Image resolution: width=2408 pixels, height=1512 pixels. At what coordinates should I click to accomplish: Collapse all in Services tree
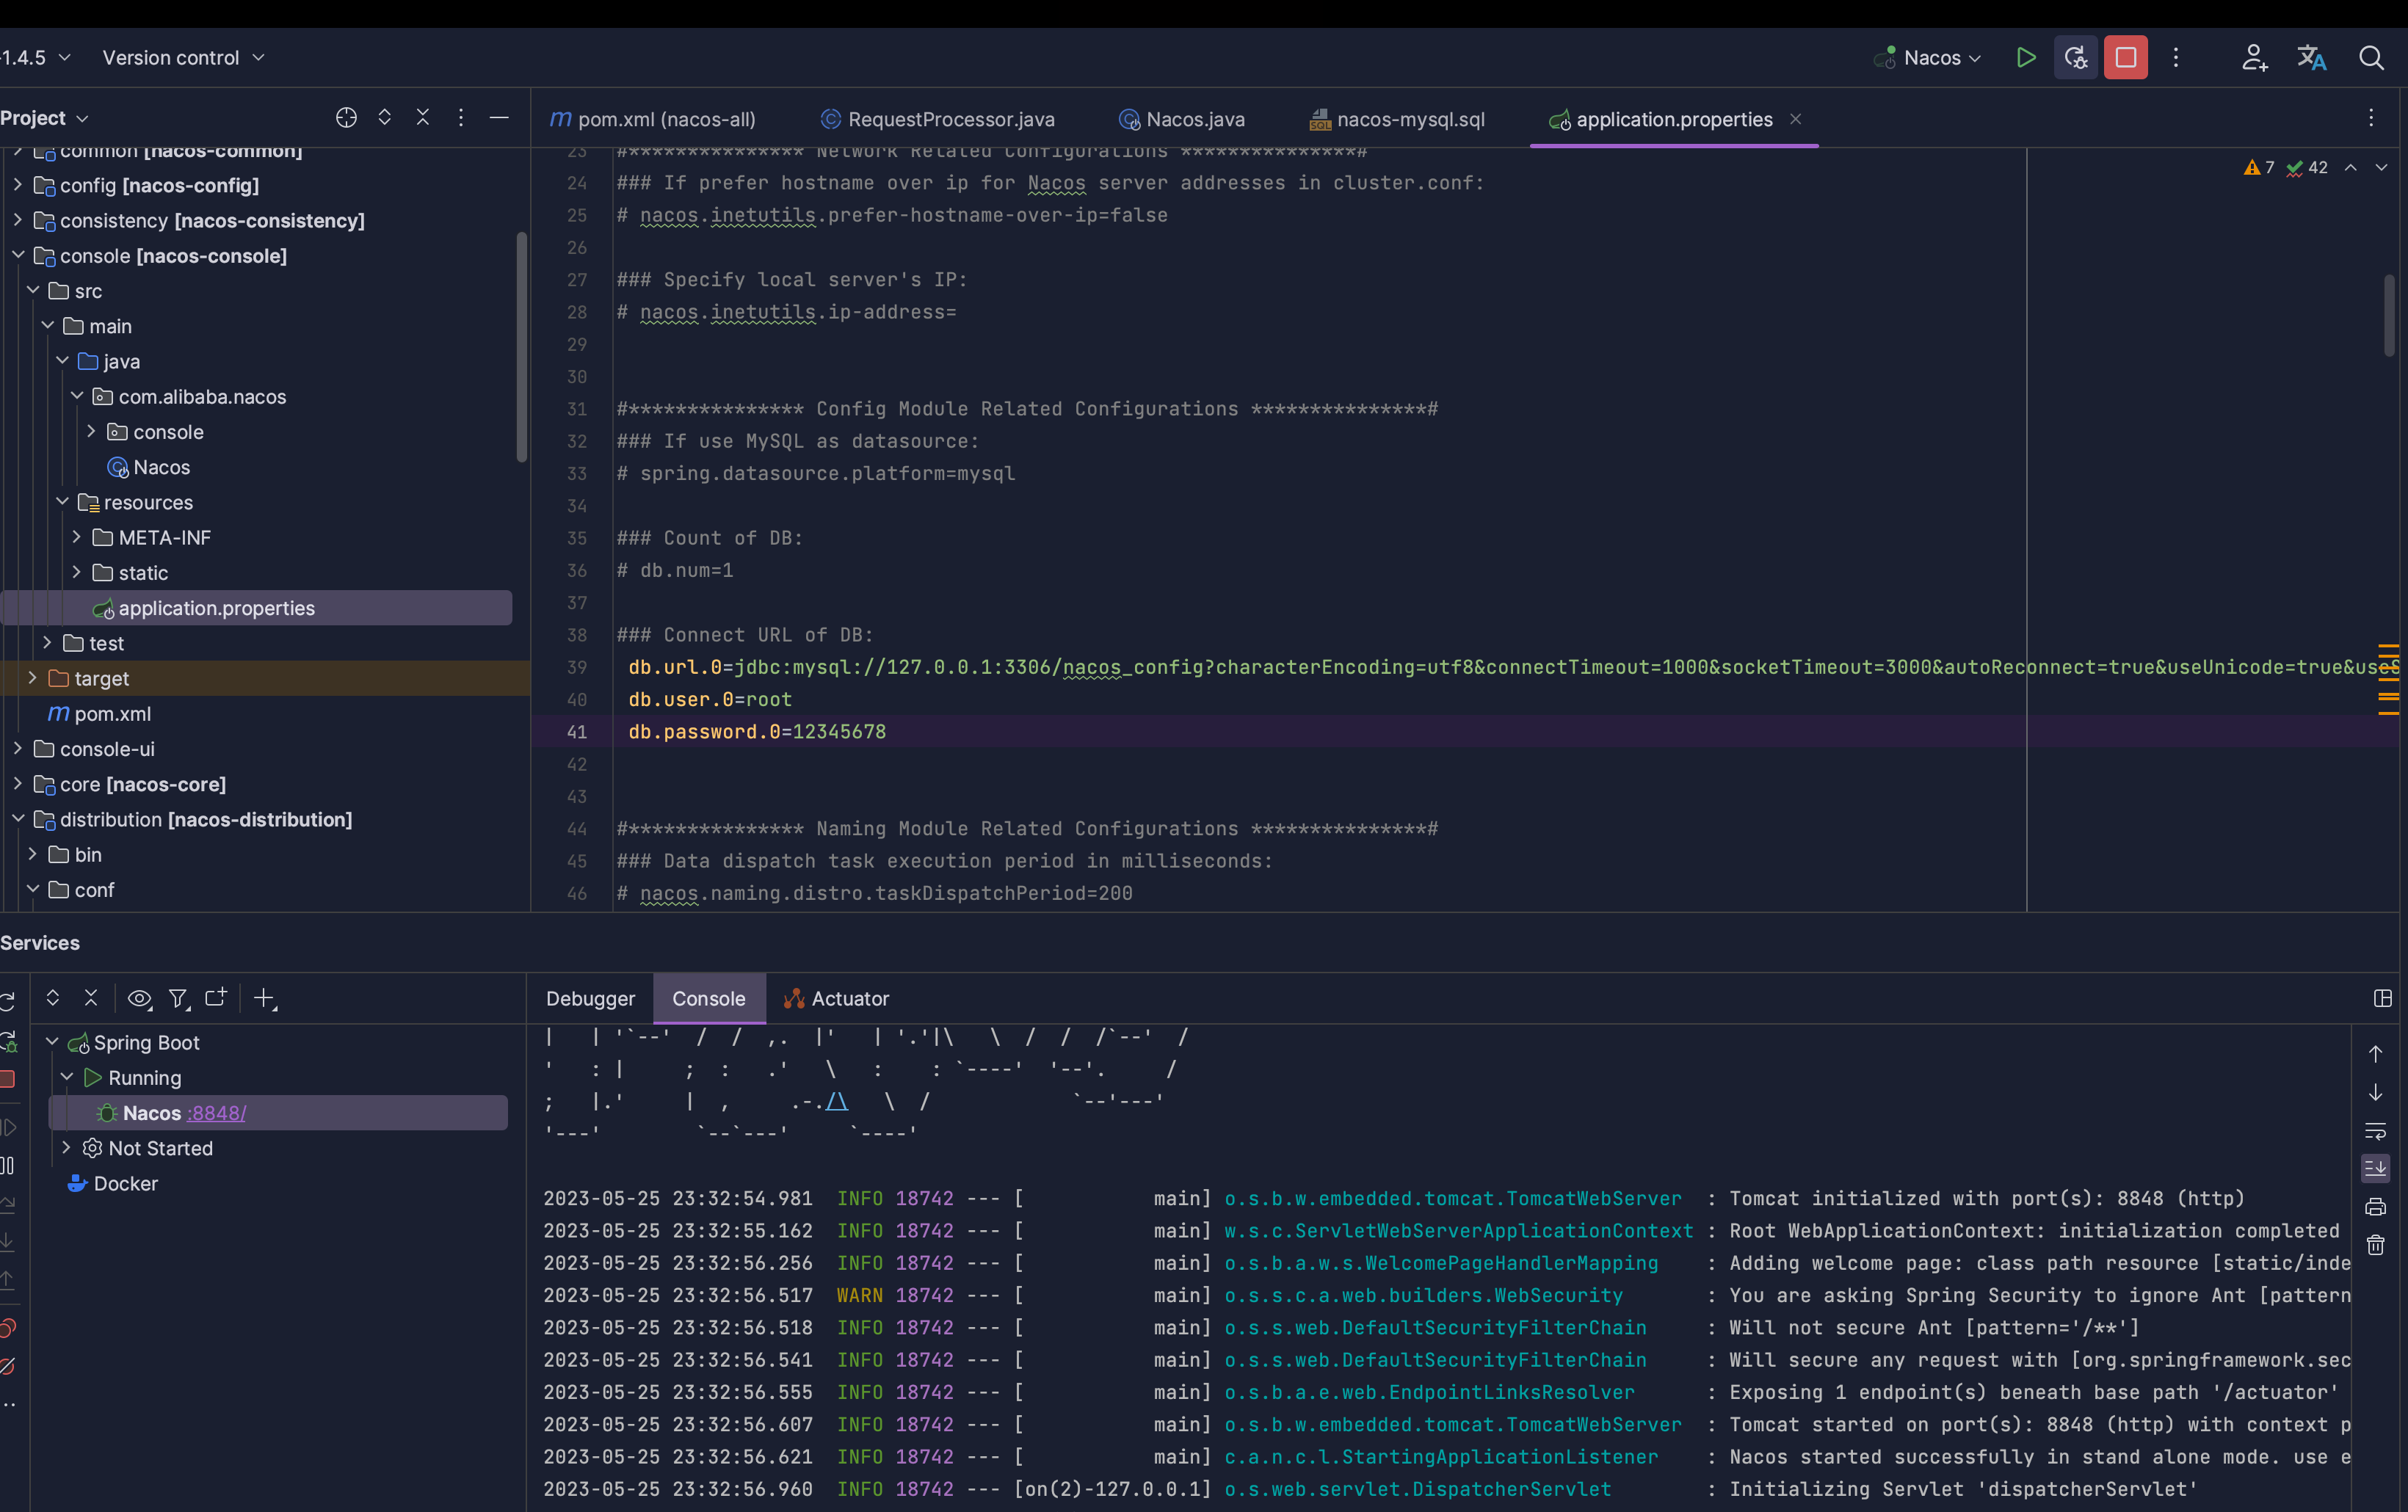tap(91, 998)
